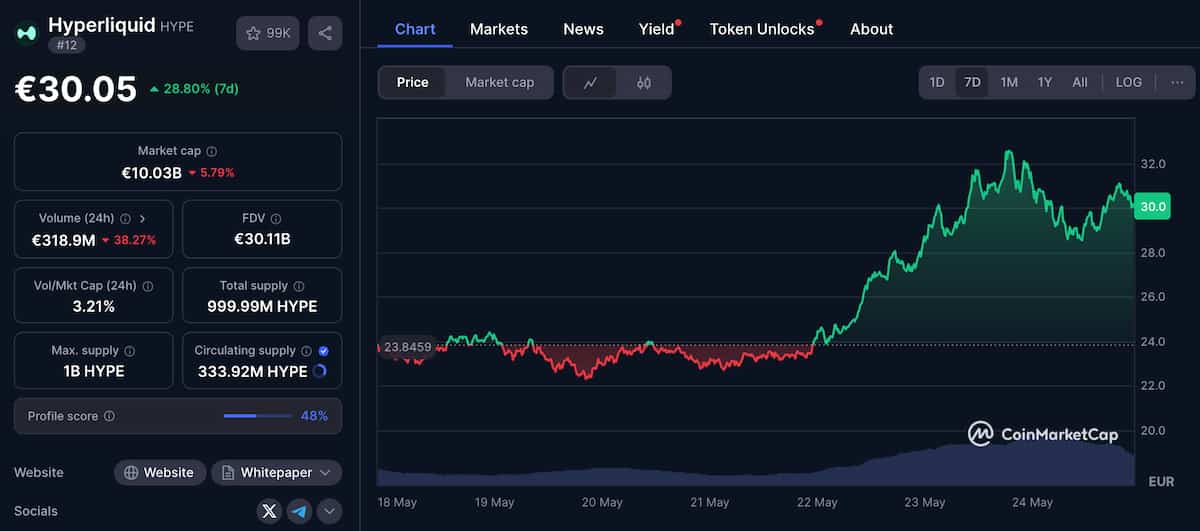Switch to the News tab
This screenshot has height=531, width=1200.
583,29
